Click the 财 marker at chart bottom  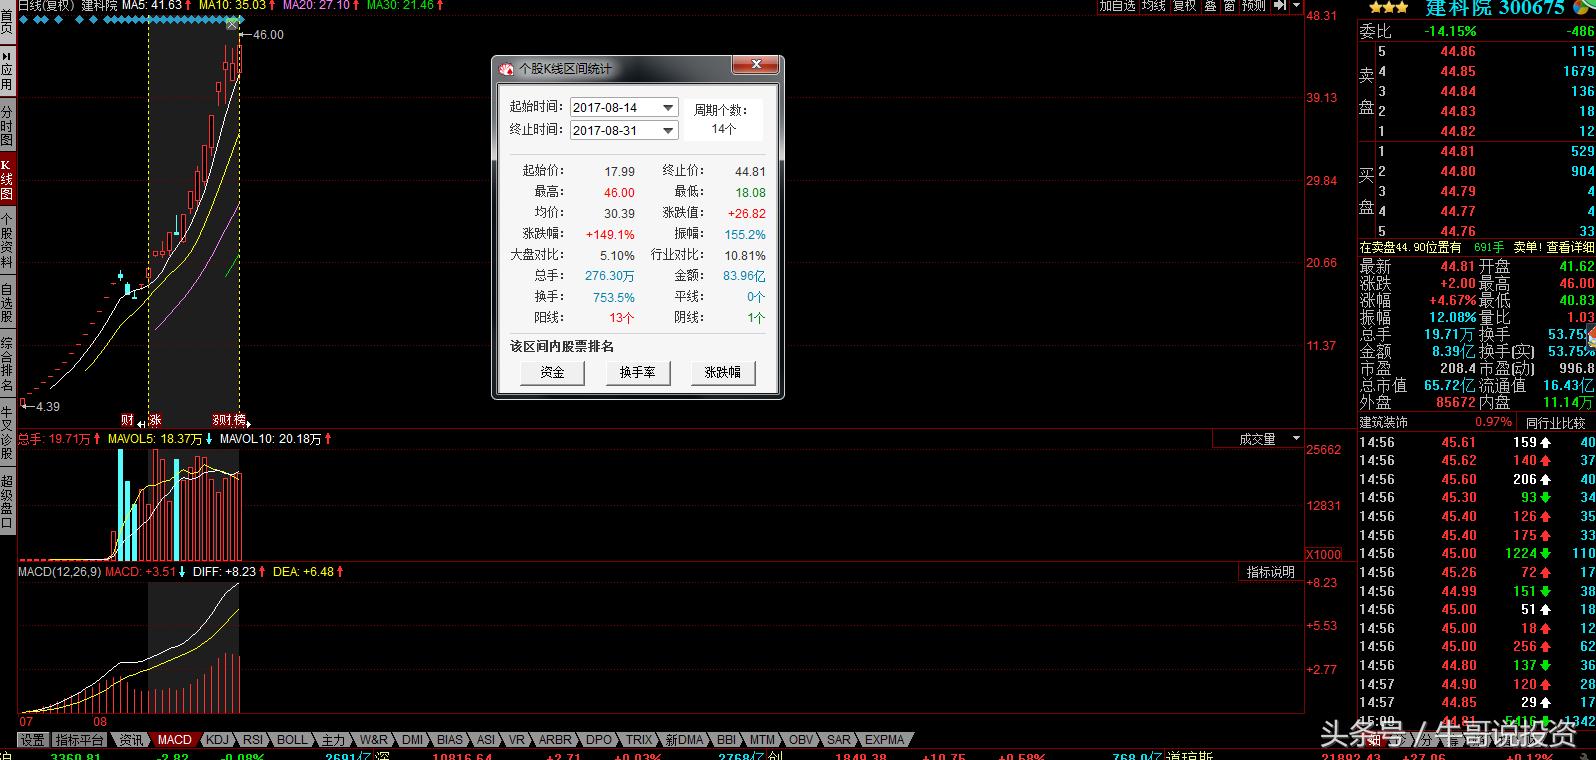click(x=127, y=420)
